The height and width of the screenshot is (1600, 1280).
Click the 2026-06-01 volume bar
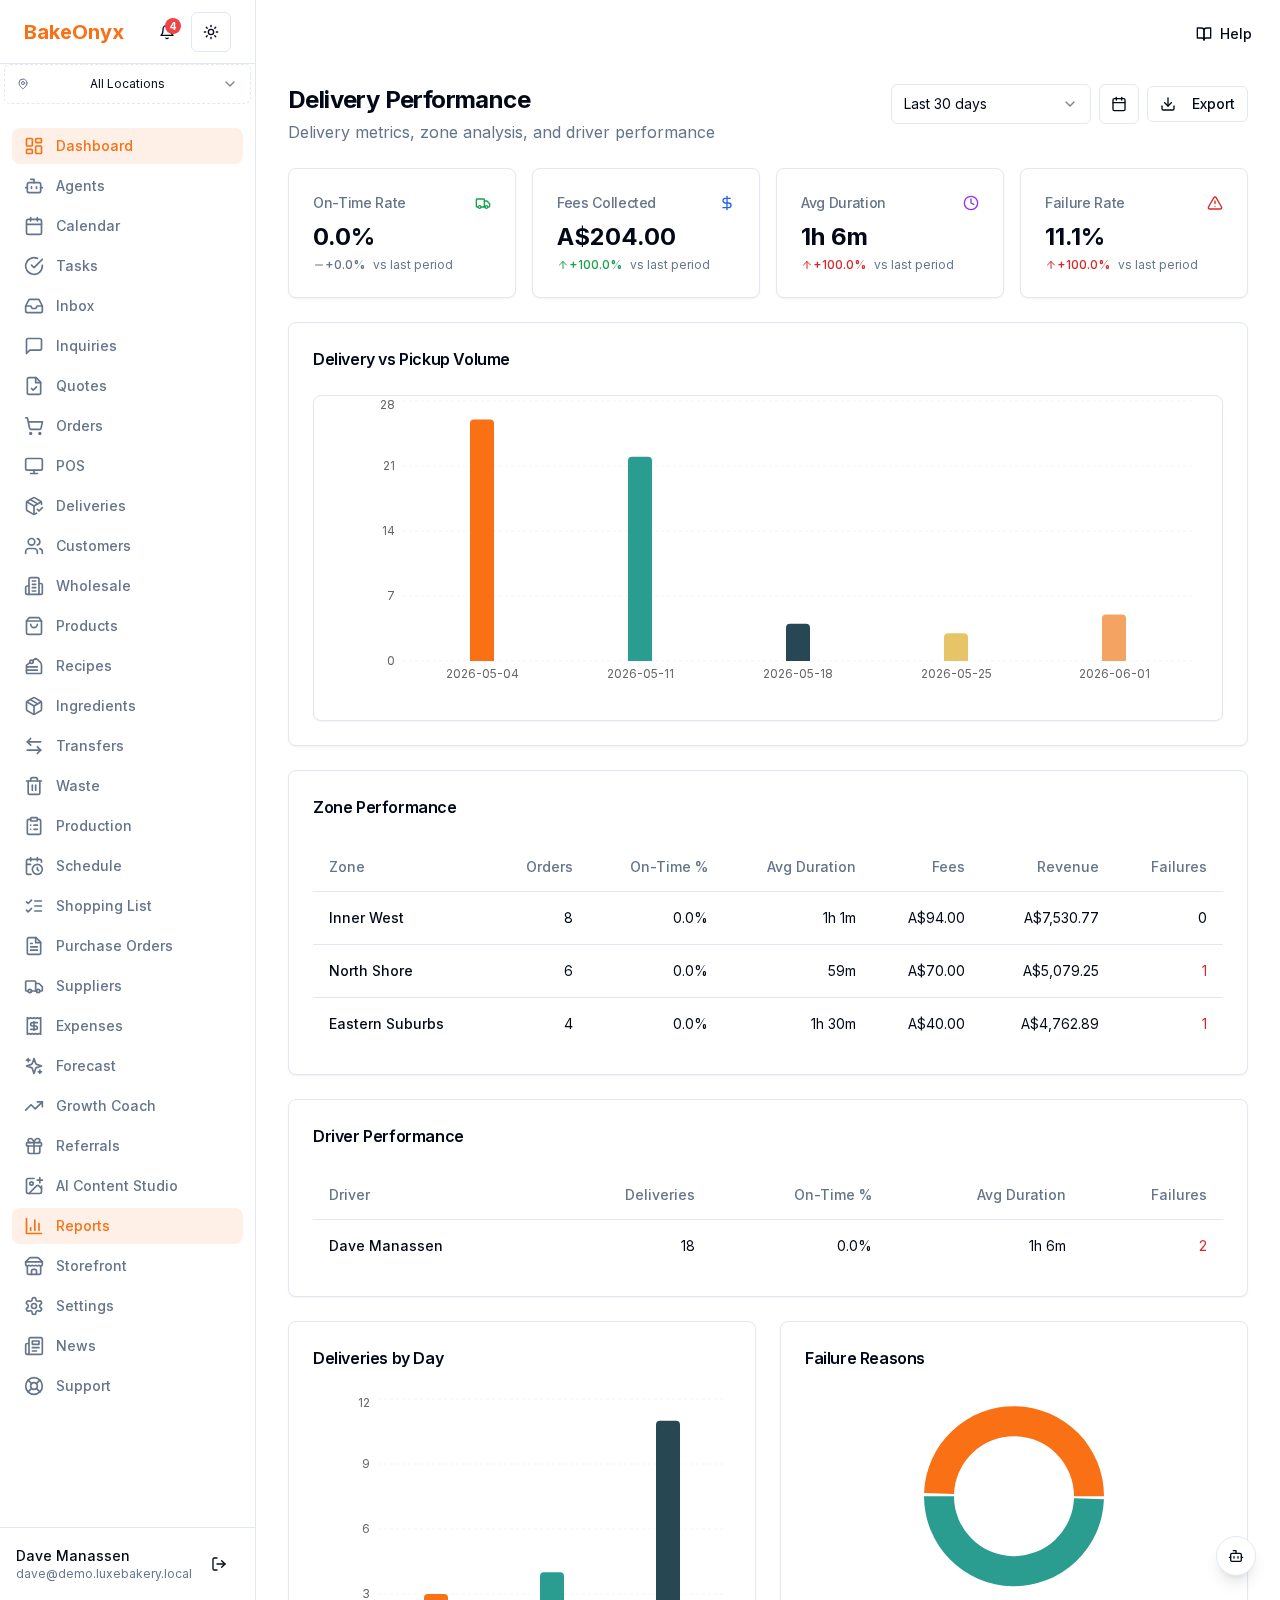point(1114,638)
